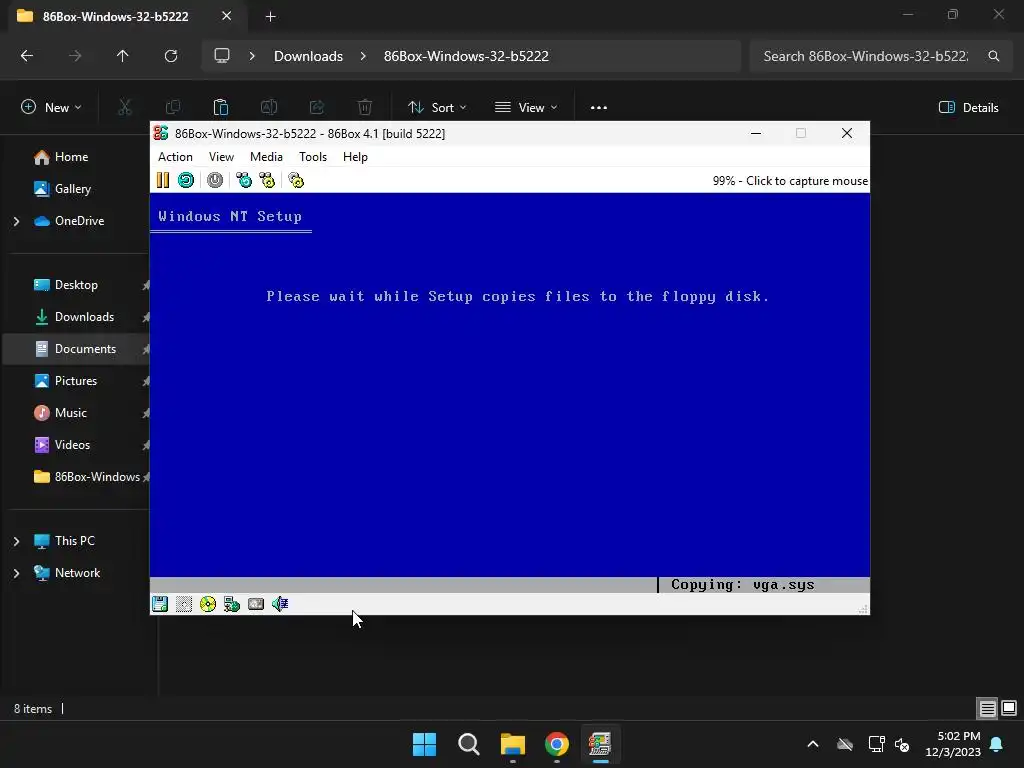
Task: Open Downloads in Explorer sidebar
Action: (84, 317)
